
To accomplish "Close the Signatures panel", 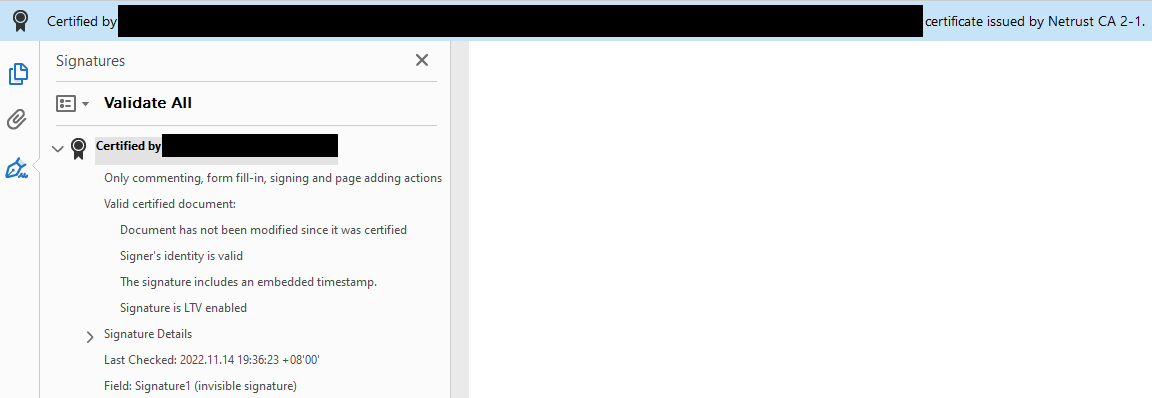I will [x=422, y=60].
